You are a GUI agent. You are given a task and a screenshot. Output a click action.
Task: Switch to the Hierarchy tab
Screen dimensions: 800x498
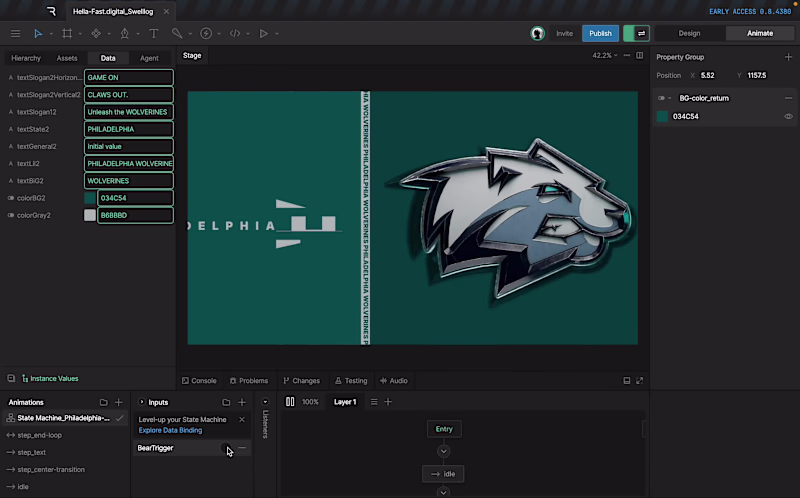26,58
